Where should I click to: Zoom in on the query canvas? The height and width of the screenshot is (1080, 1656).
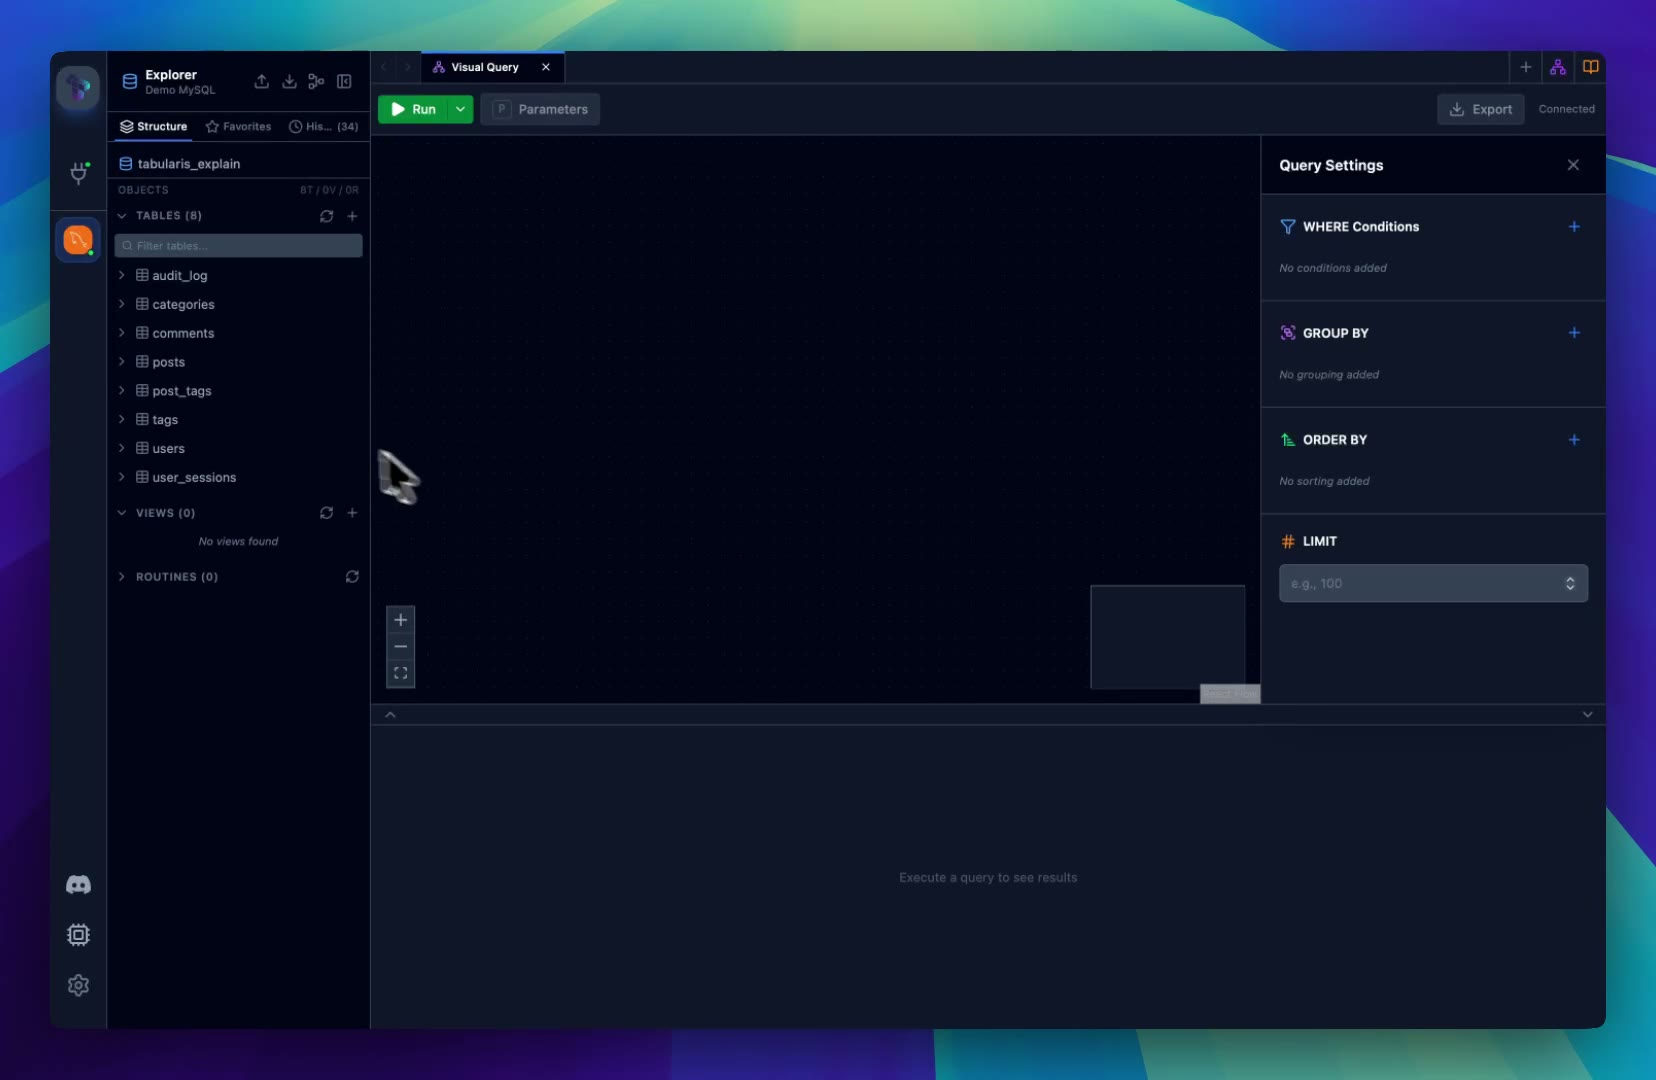(x=400, y=620)
